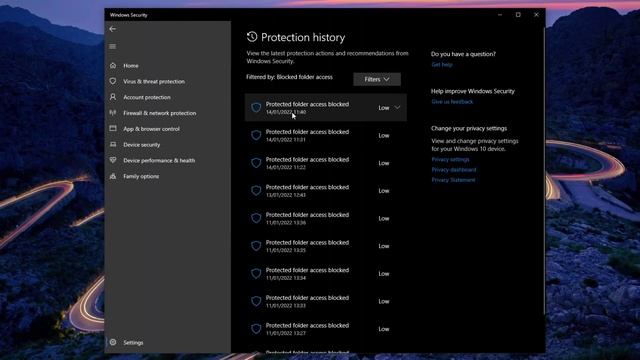
Task: Click shield icon of 11/01/2022 13:34 entry
Action: (256, 273)
